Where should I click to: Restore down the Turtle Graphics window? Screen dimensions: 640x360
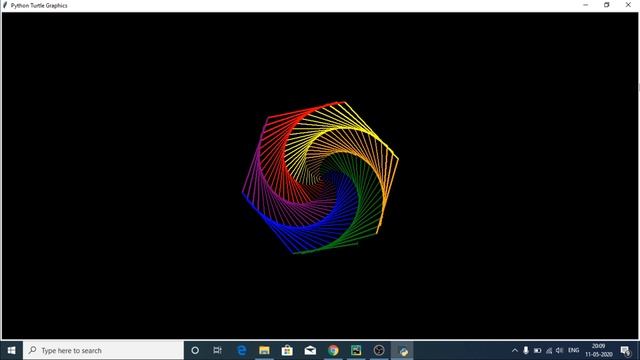click(x=607, y=5)
